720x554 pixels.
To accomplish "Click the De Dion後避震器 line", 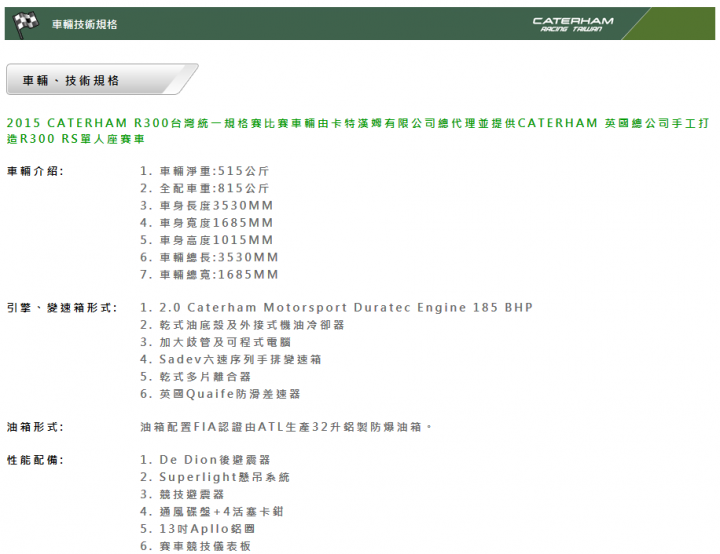I will 205,460.
